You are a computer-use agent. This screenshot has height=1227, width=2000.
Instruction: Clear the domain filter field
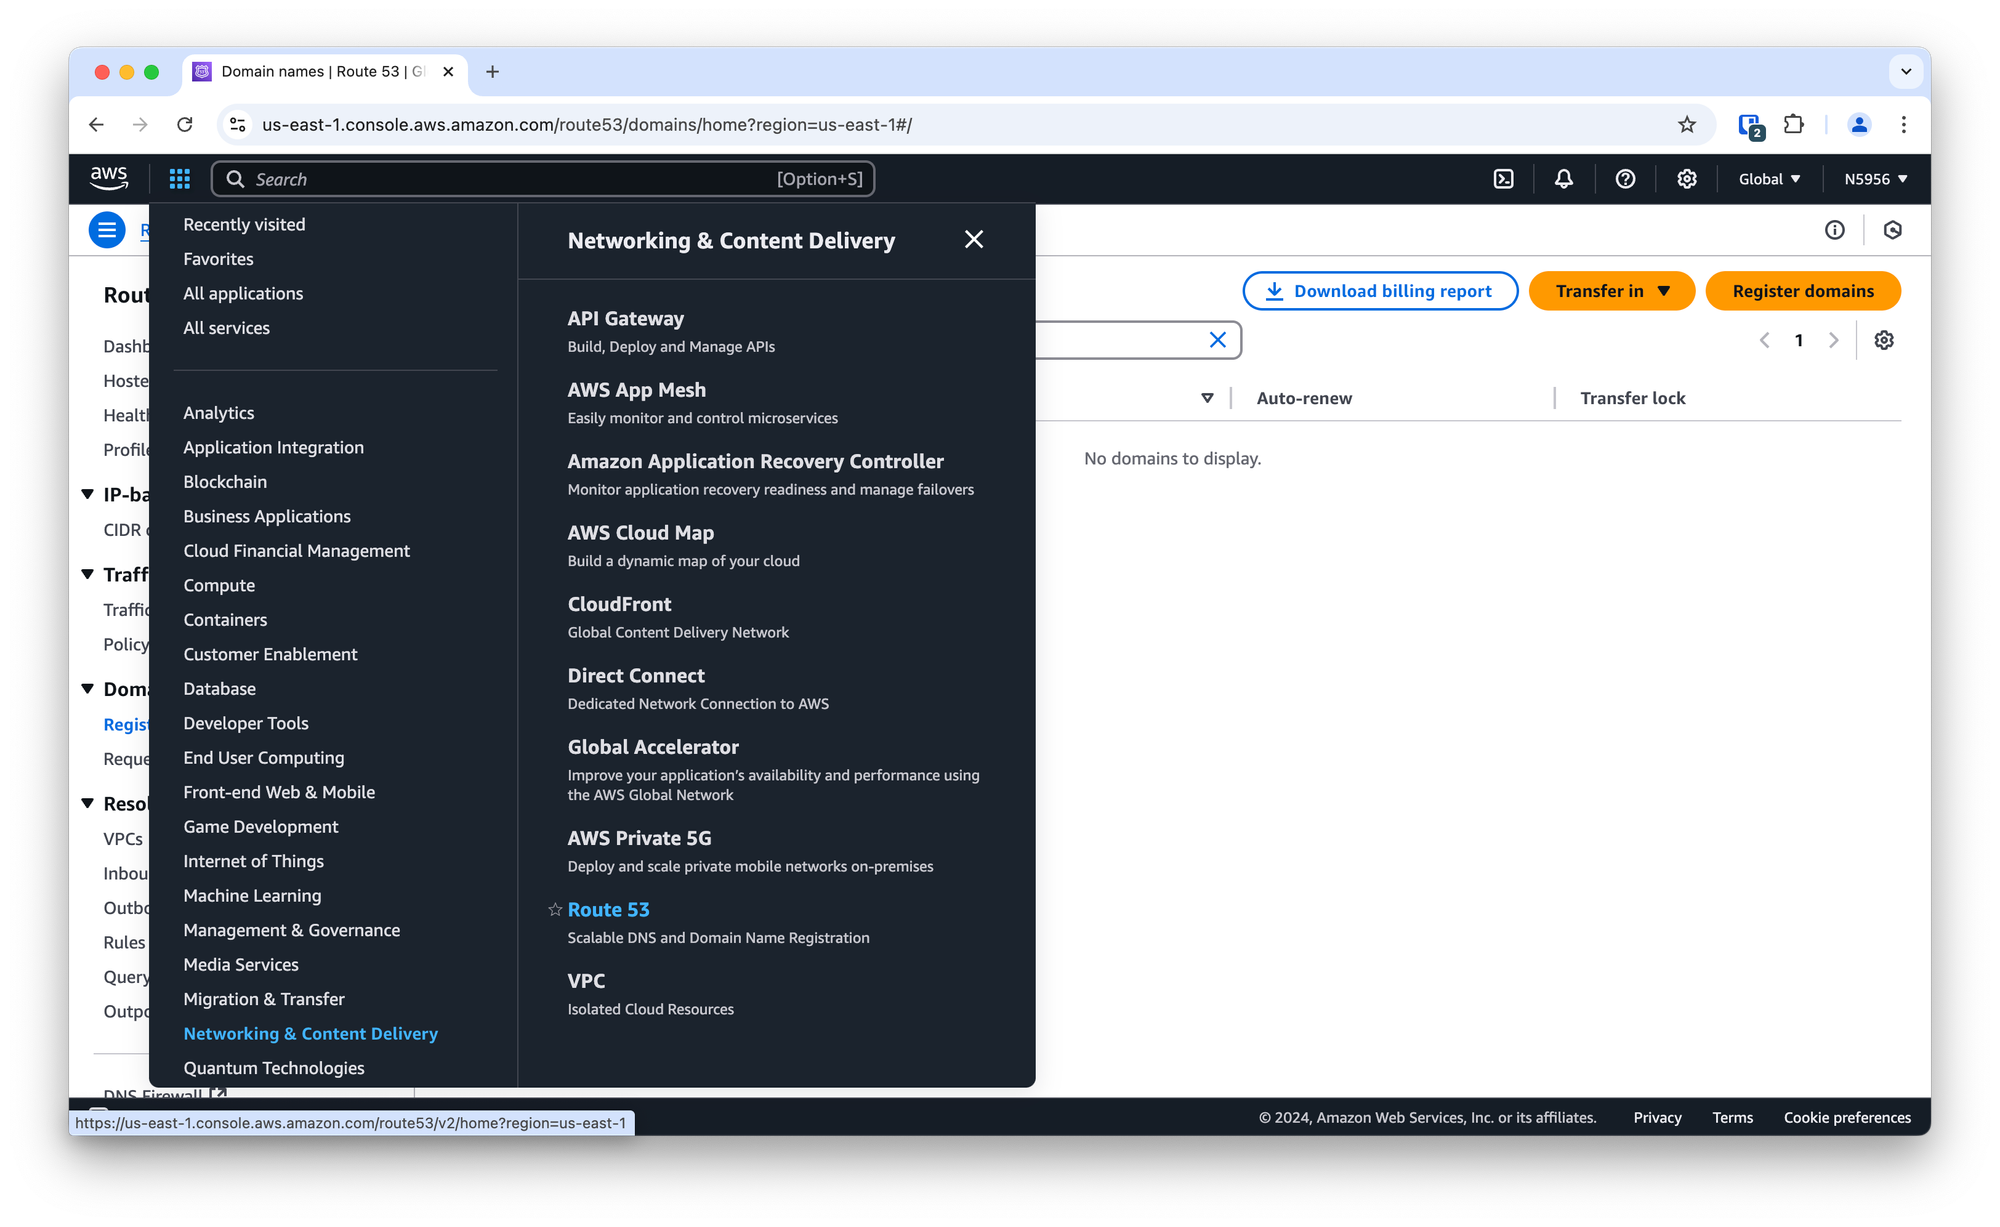pyautogui.click(x=1217, y=340)
